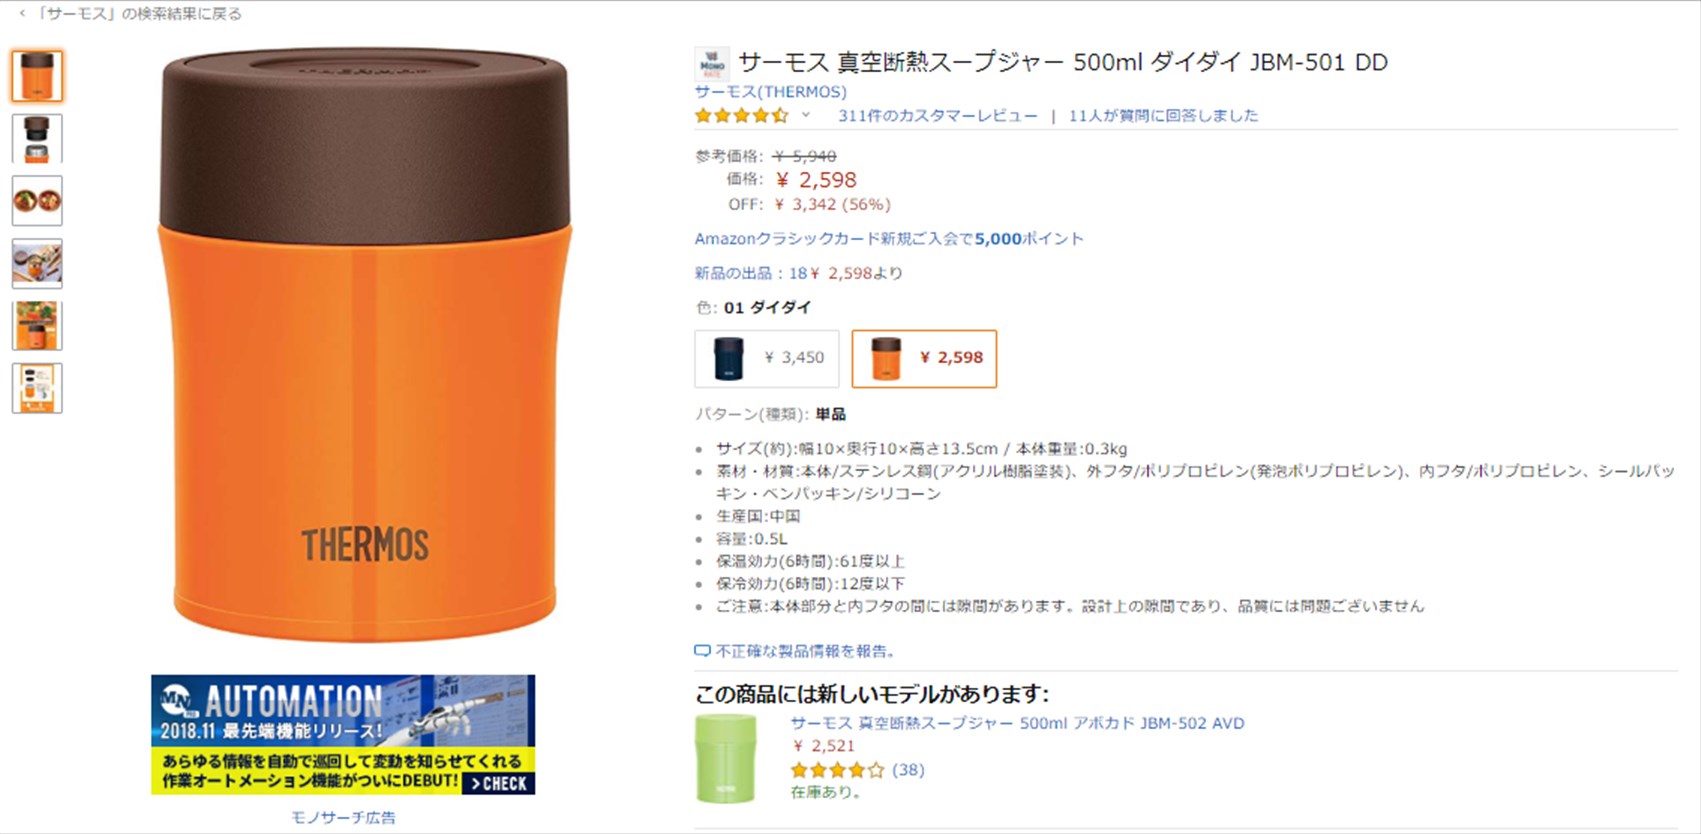This screenshot has height=834, width=1701.
Task: Expand the star rating dropdown chevron
Action: tap(805, 115)
